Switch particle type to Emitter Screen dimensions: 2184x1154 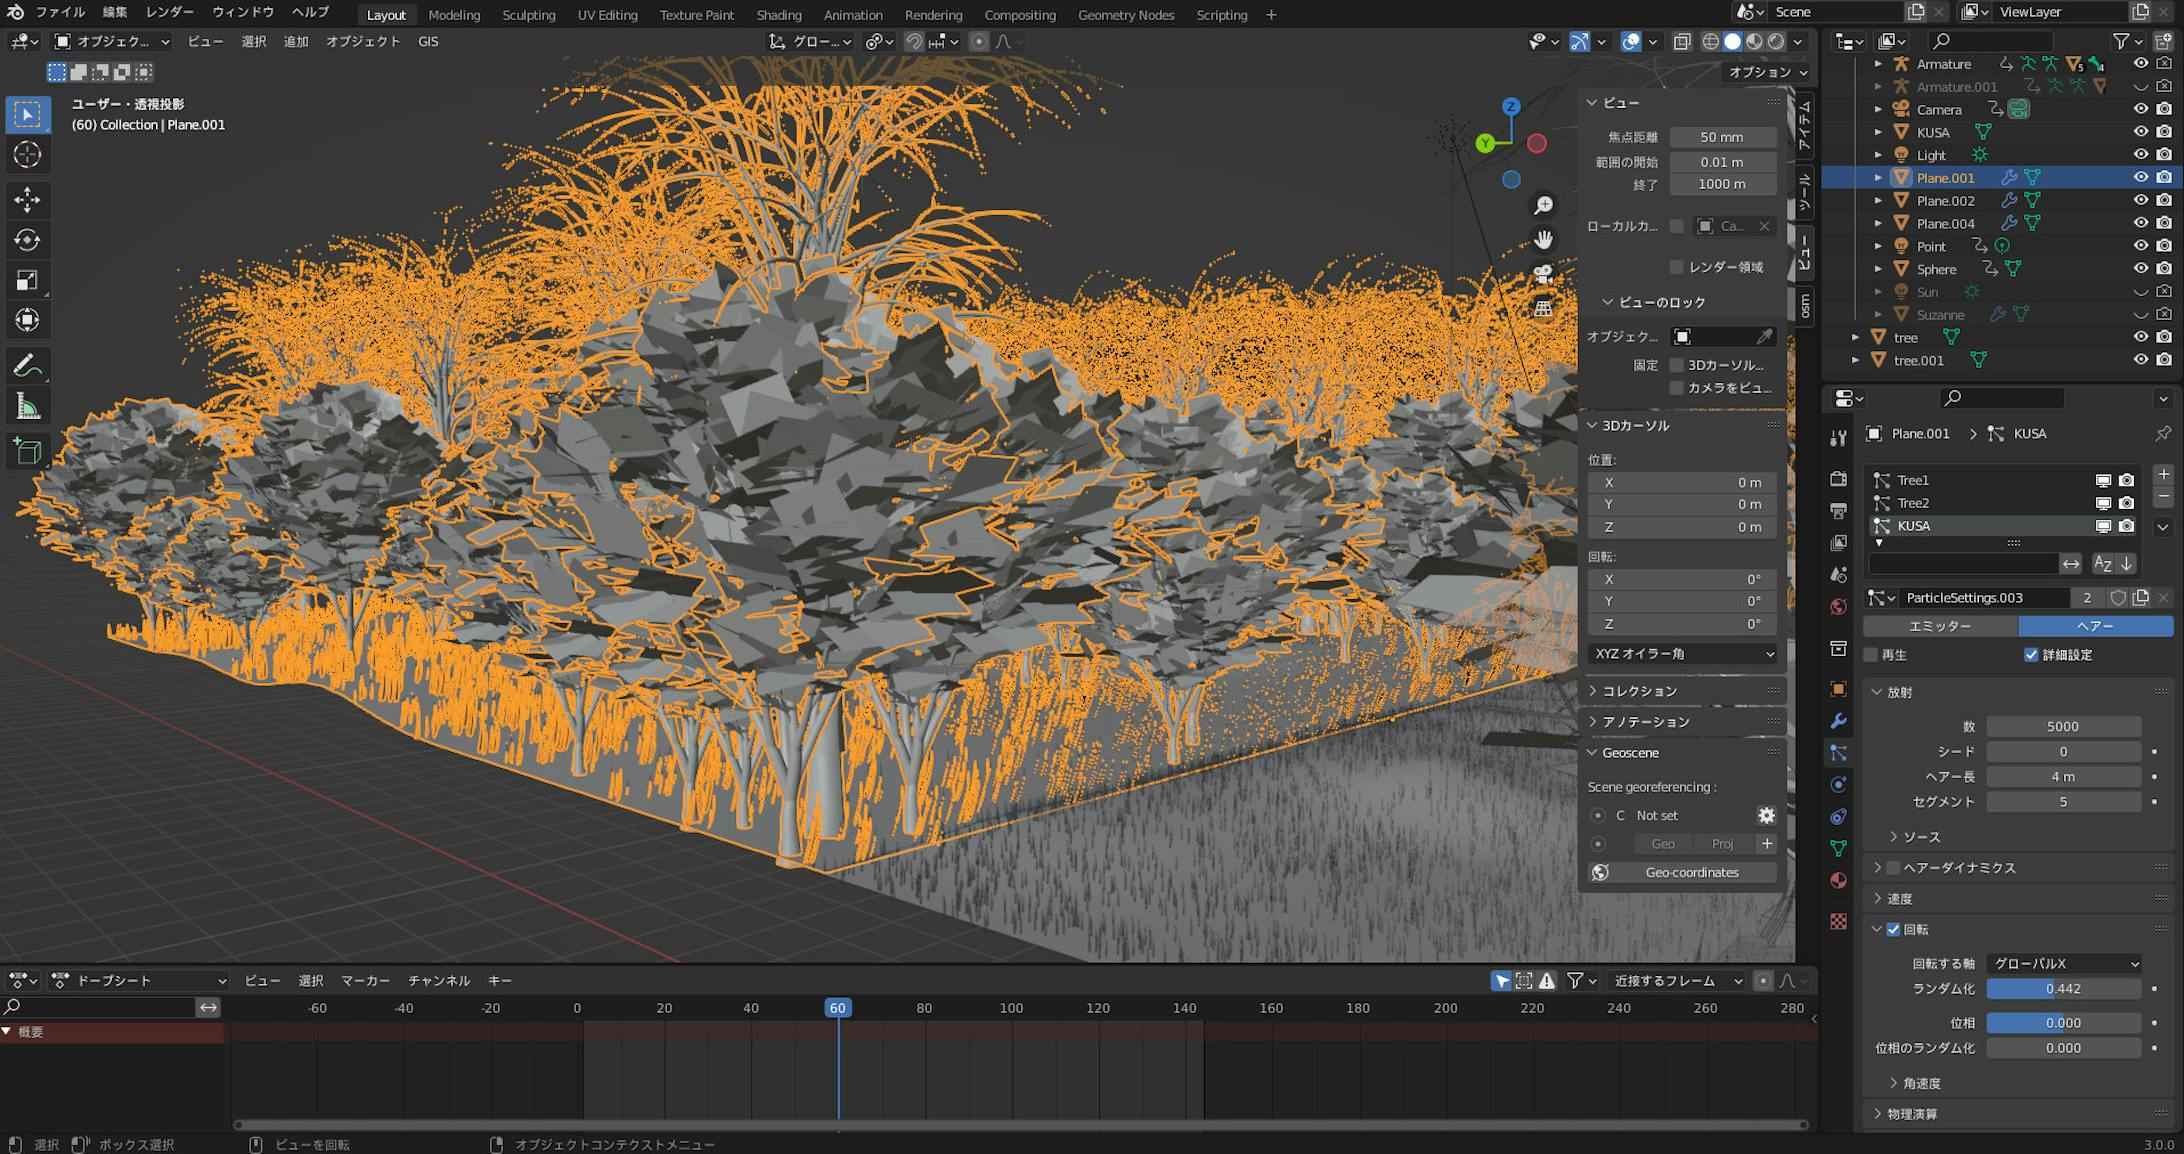click(1940, 626)
